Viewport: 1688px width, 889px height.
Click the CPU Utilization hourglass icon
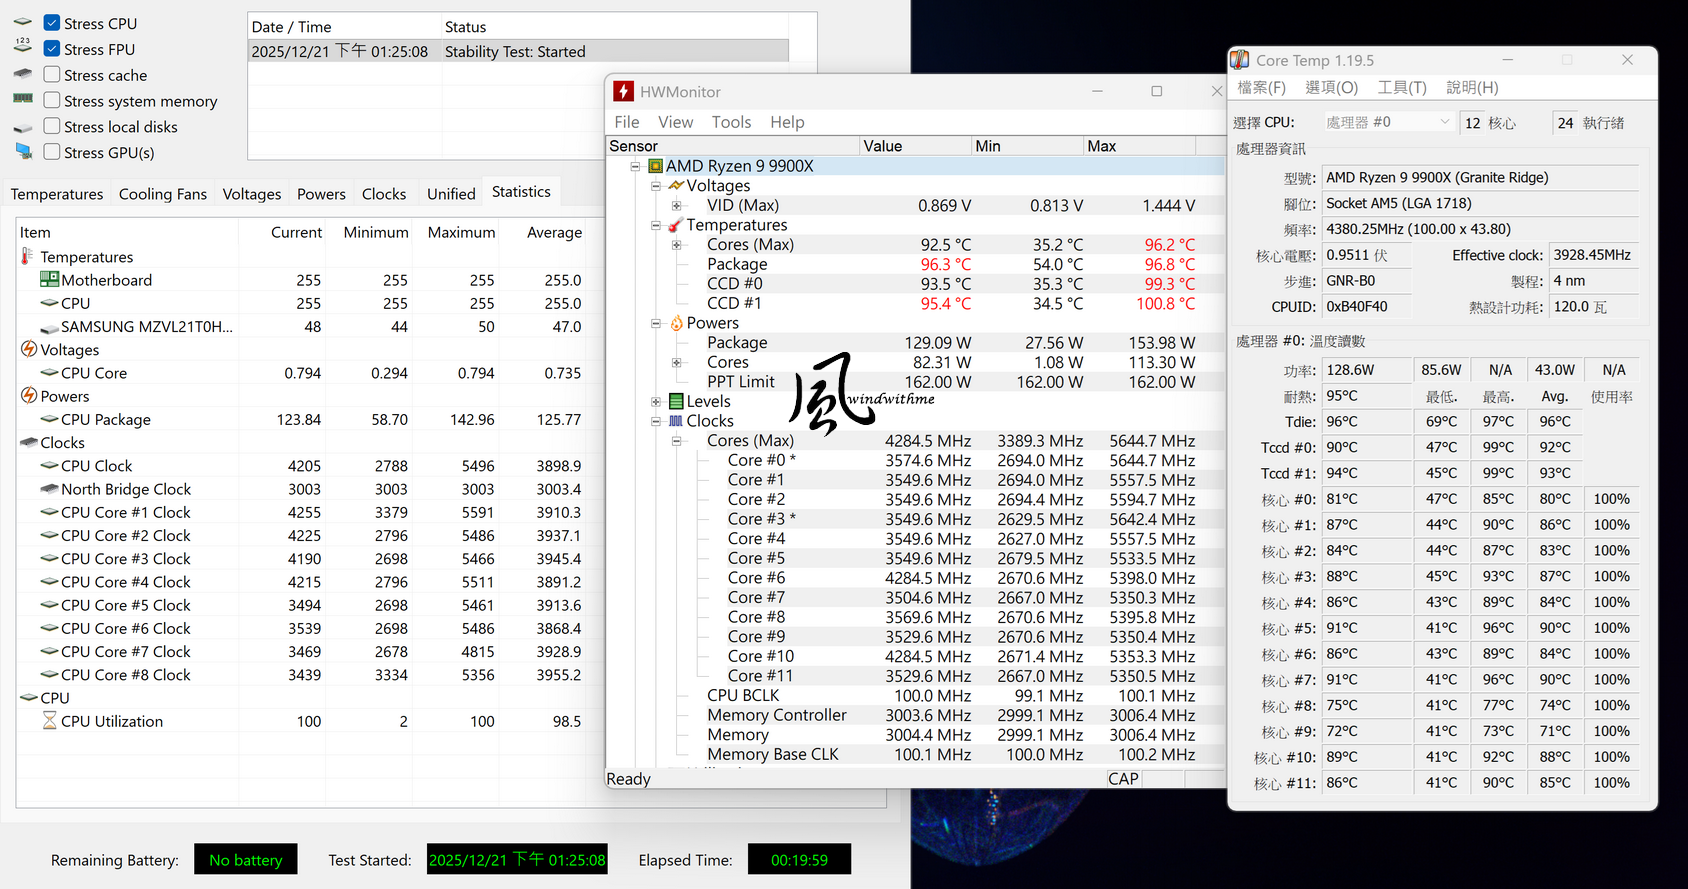tap(49, 721)
